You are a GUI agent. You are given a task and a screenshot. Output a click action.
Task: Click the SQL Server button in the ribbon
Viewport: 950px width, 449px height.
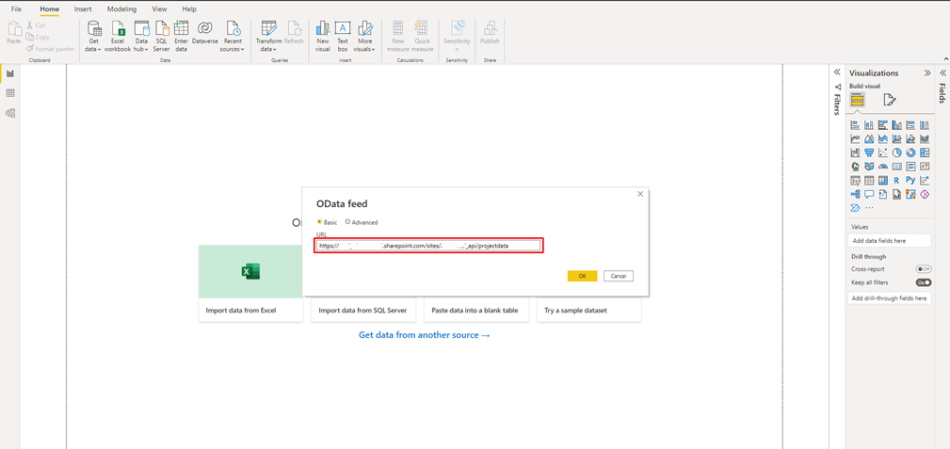(x=161, y=35)
